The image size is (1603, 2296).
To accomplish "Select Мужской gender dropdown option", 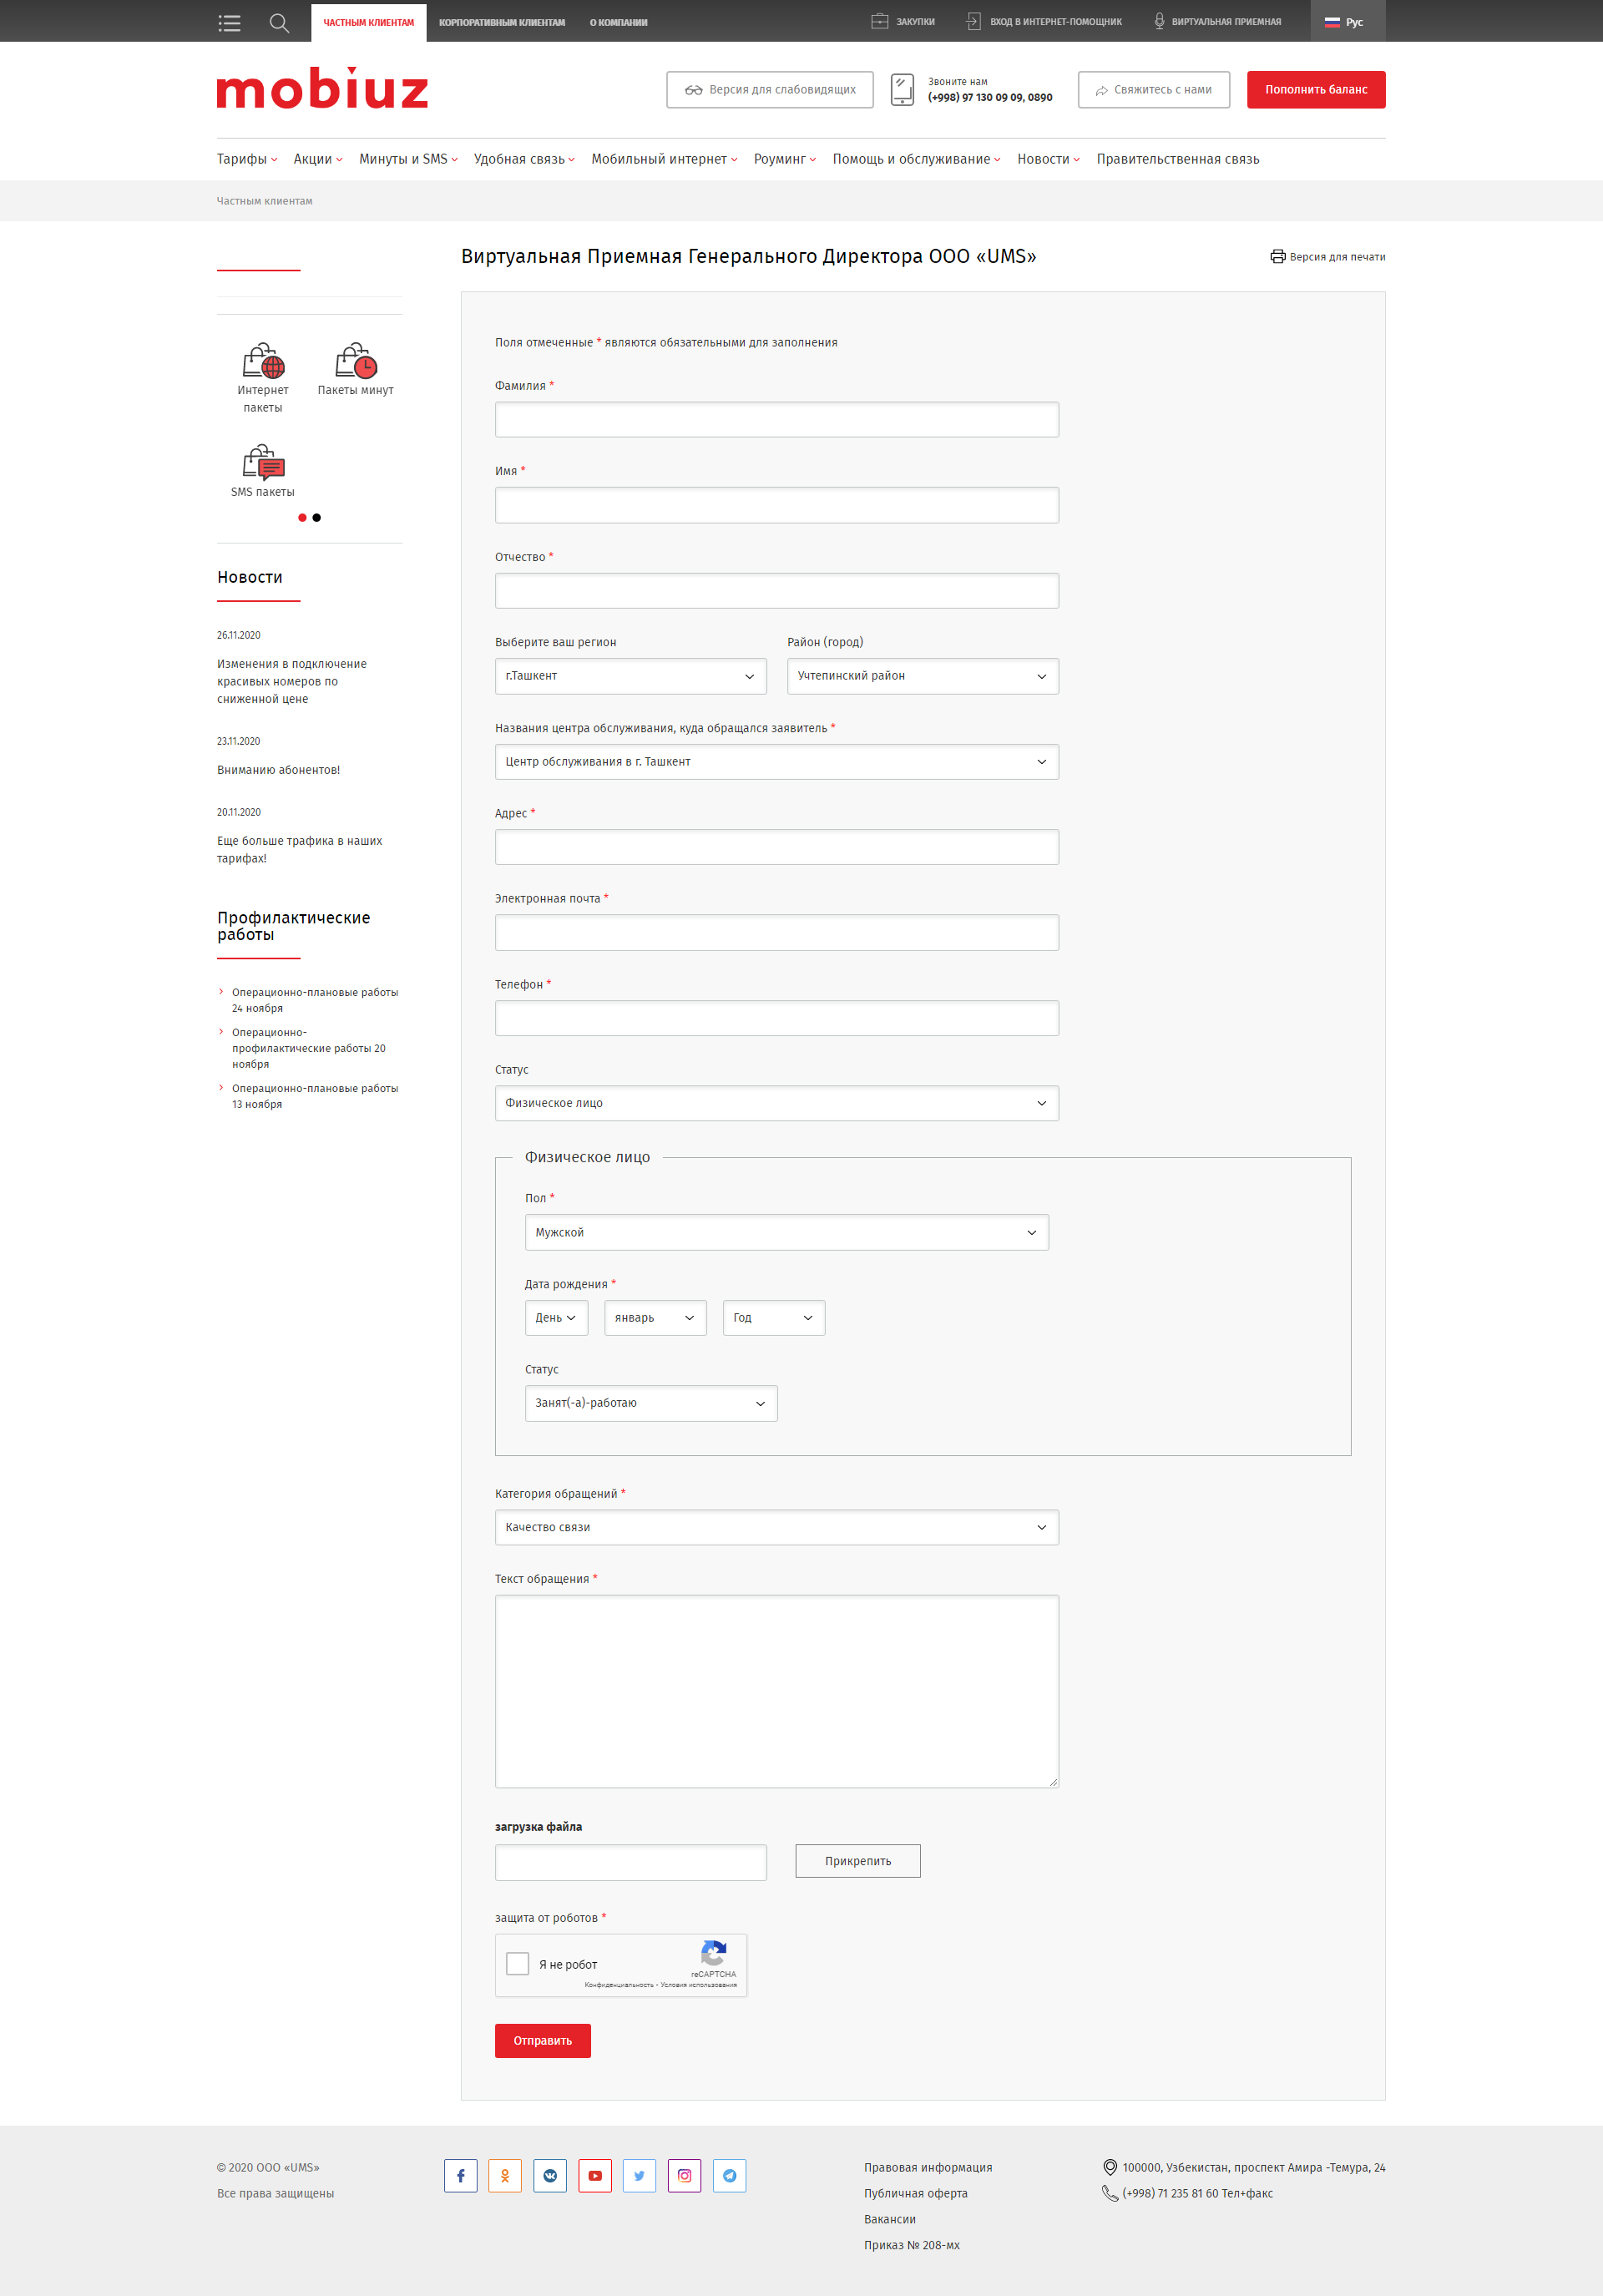I will pos(785,1231).
